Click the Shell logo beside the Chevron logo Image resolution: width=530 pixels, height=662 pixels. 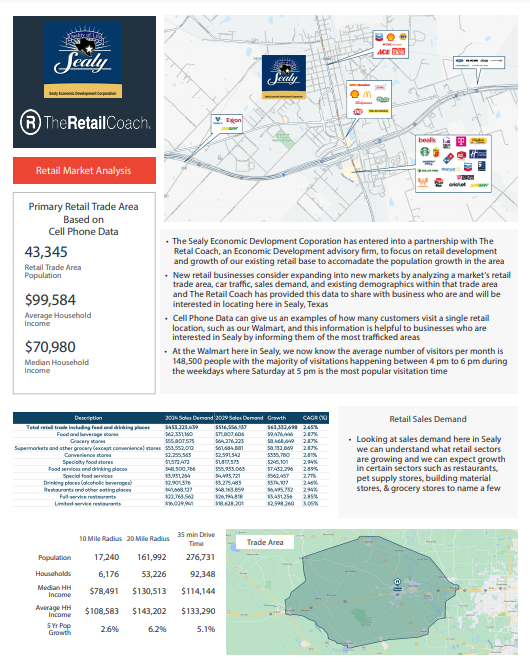pos(391,37)
